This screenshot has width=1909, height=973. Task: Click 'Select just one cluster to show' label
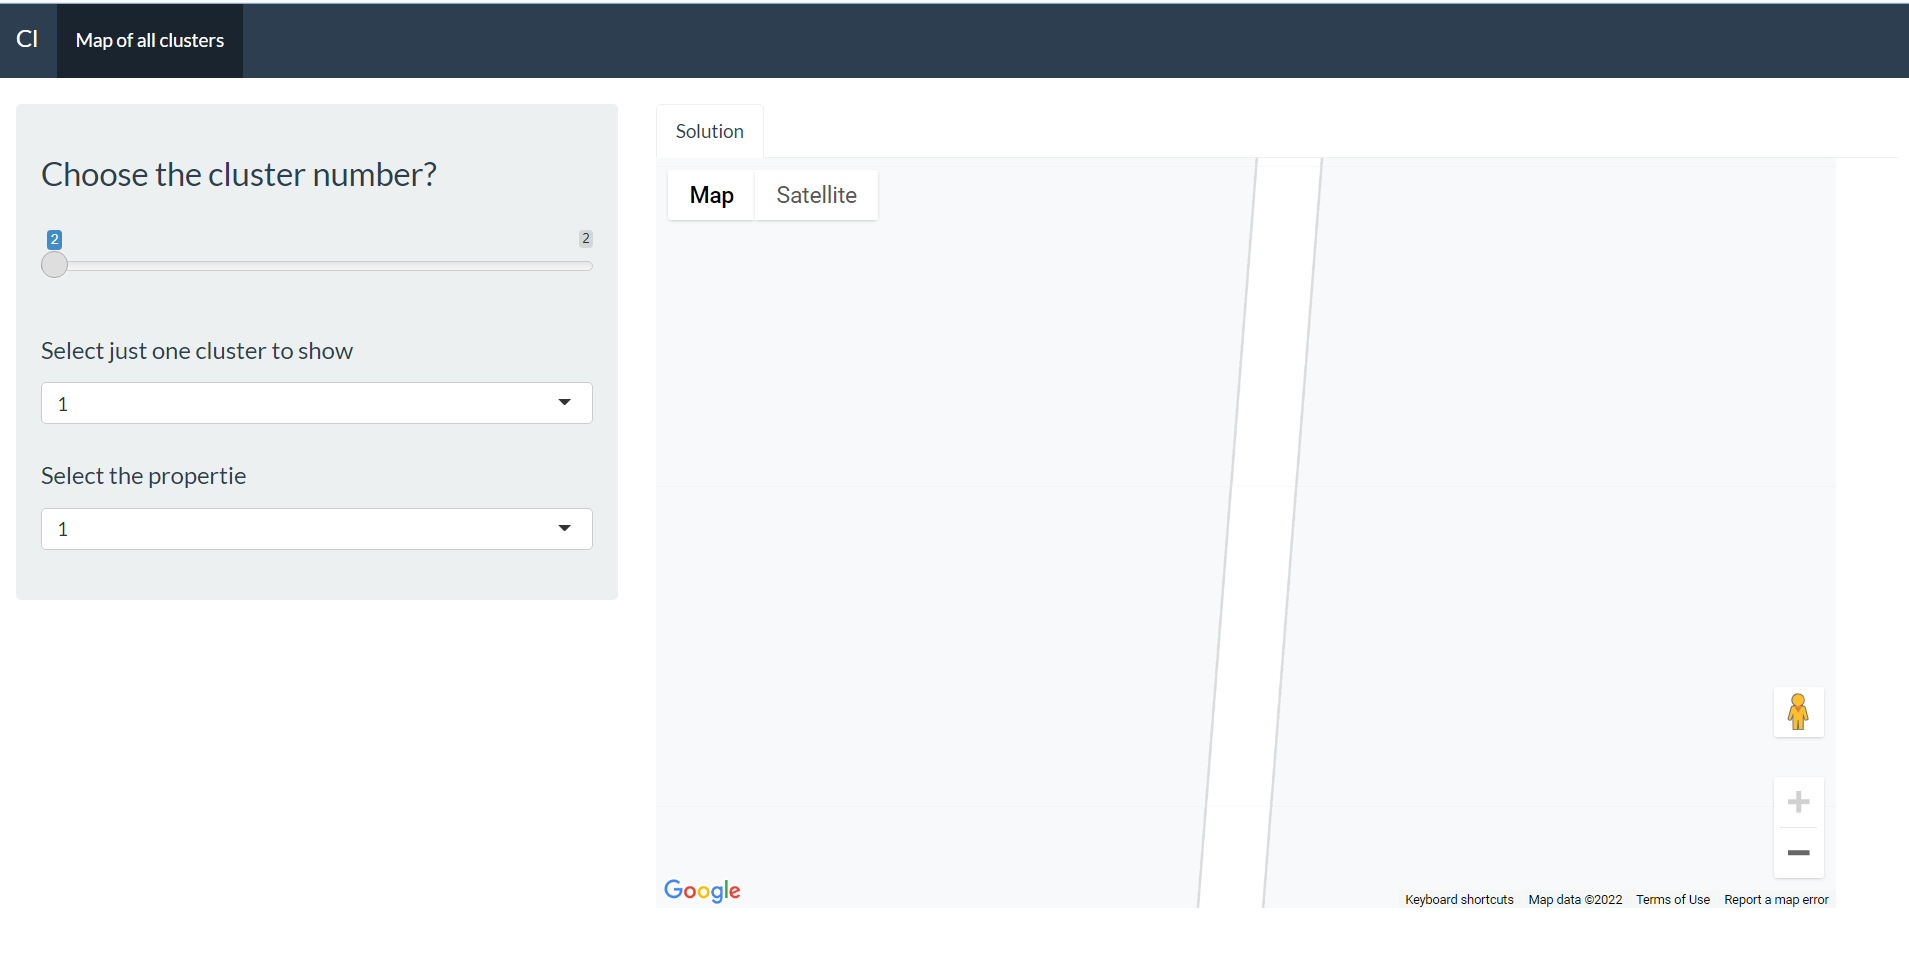point(197,351)
